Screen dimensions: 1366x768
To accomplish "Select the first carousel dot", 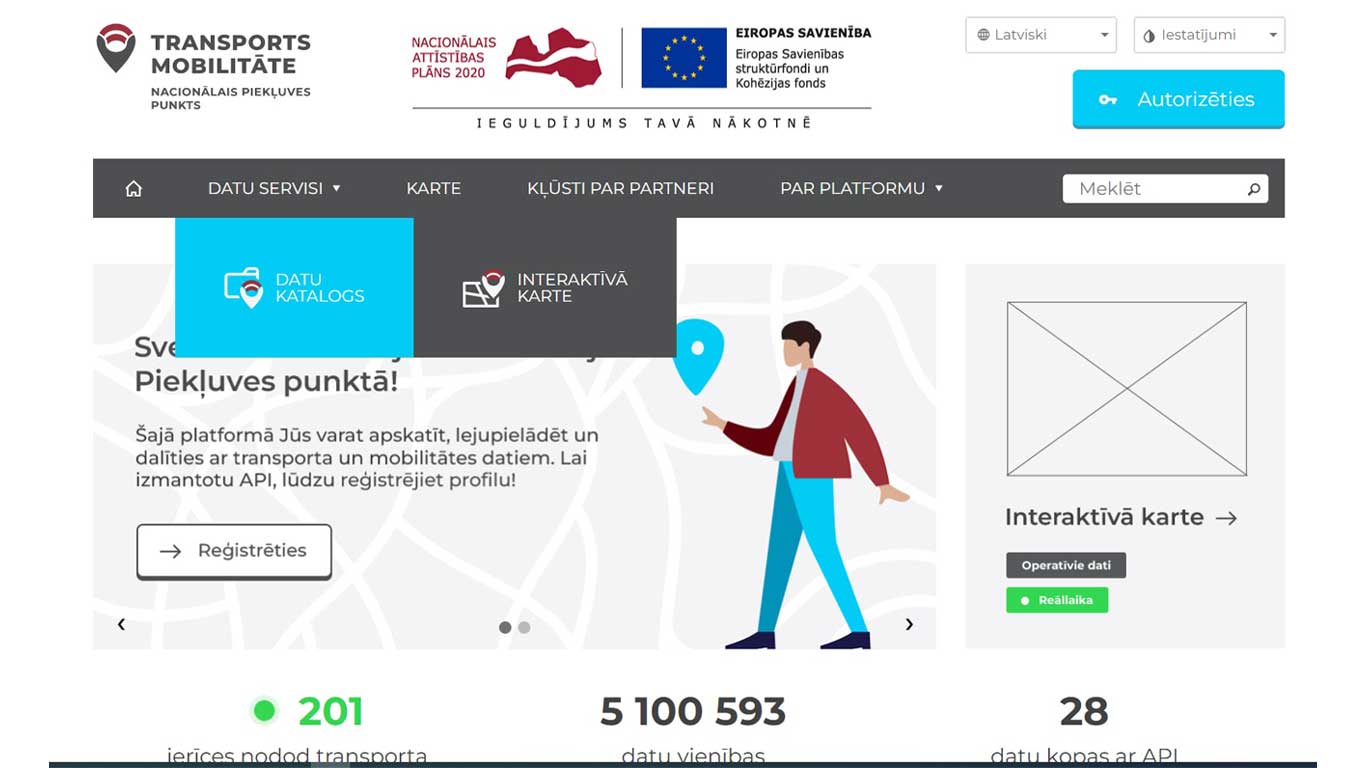I will click(505, 628).
